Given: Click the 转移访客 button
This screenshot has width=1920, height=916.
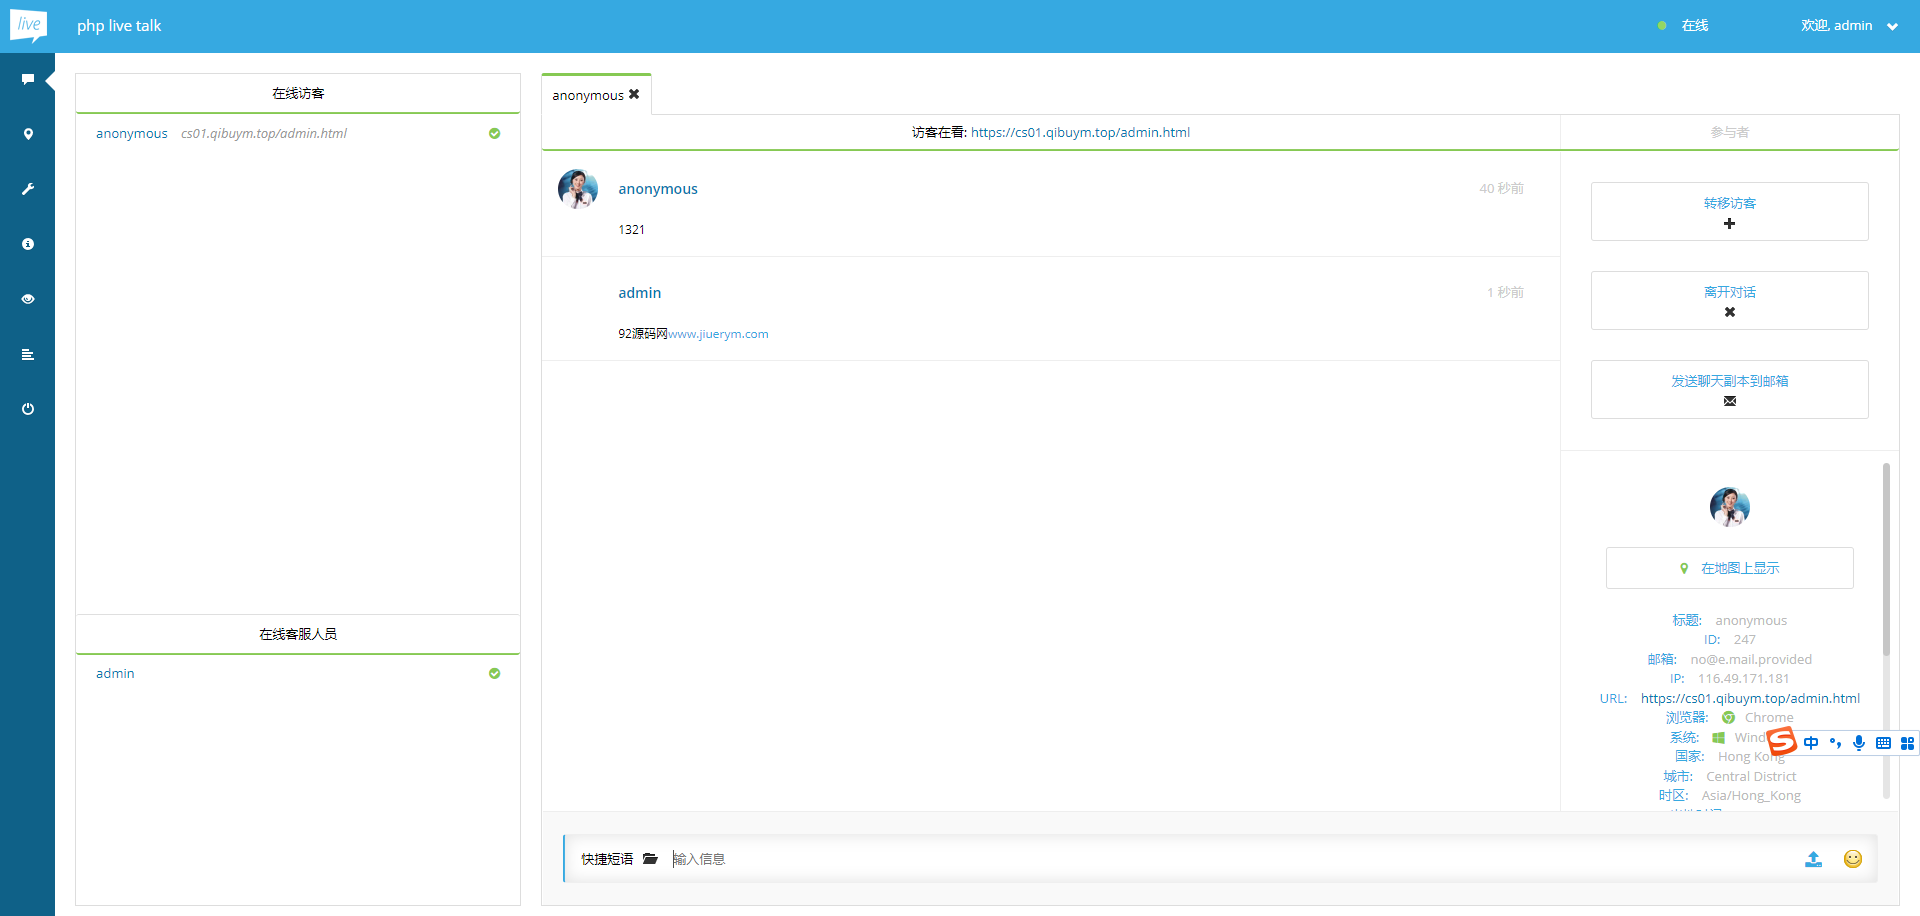Looking at the screenshot, I should (x=1729, y=211).
